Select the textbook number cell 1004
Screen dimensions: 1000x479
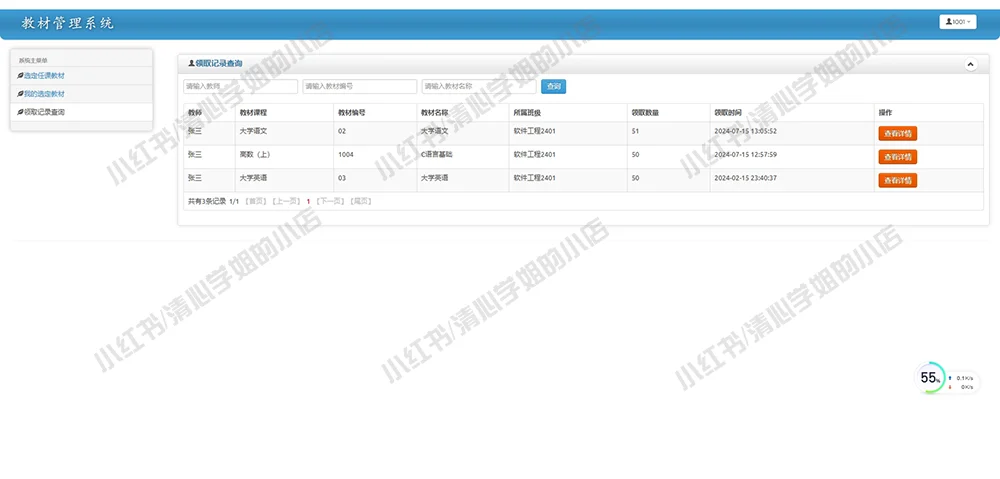tap(346, 154)
